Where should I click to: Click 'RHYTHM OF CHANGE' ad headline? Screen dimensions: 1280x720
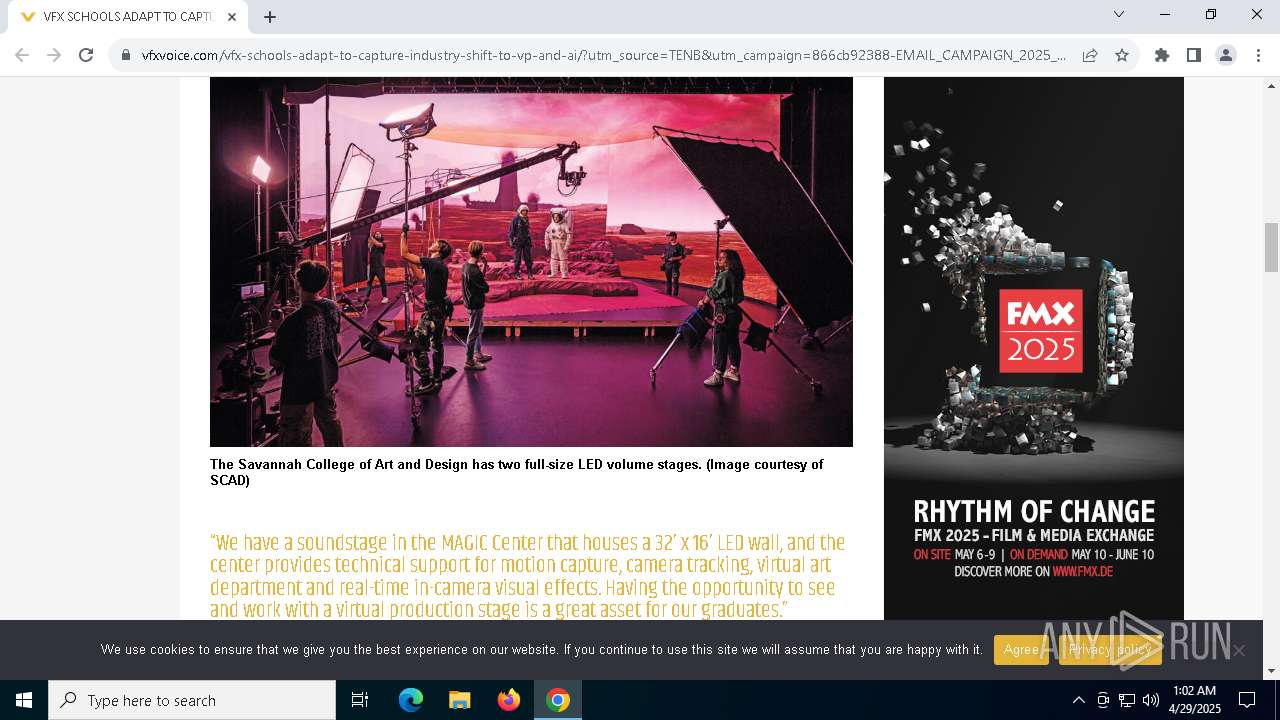click(1034, 512)
